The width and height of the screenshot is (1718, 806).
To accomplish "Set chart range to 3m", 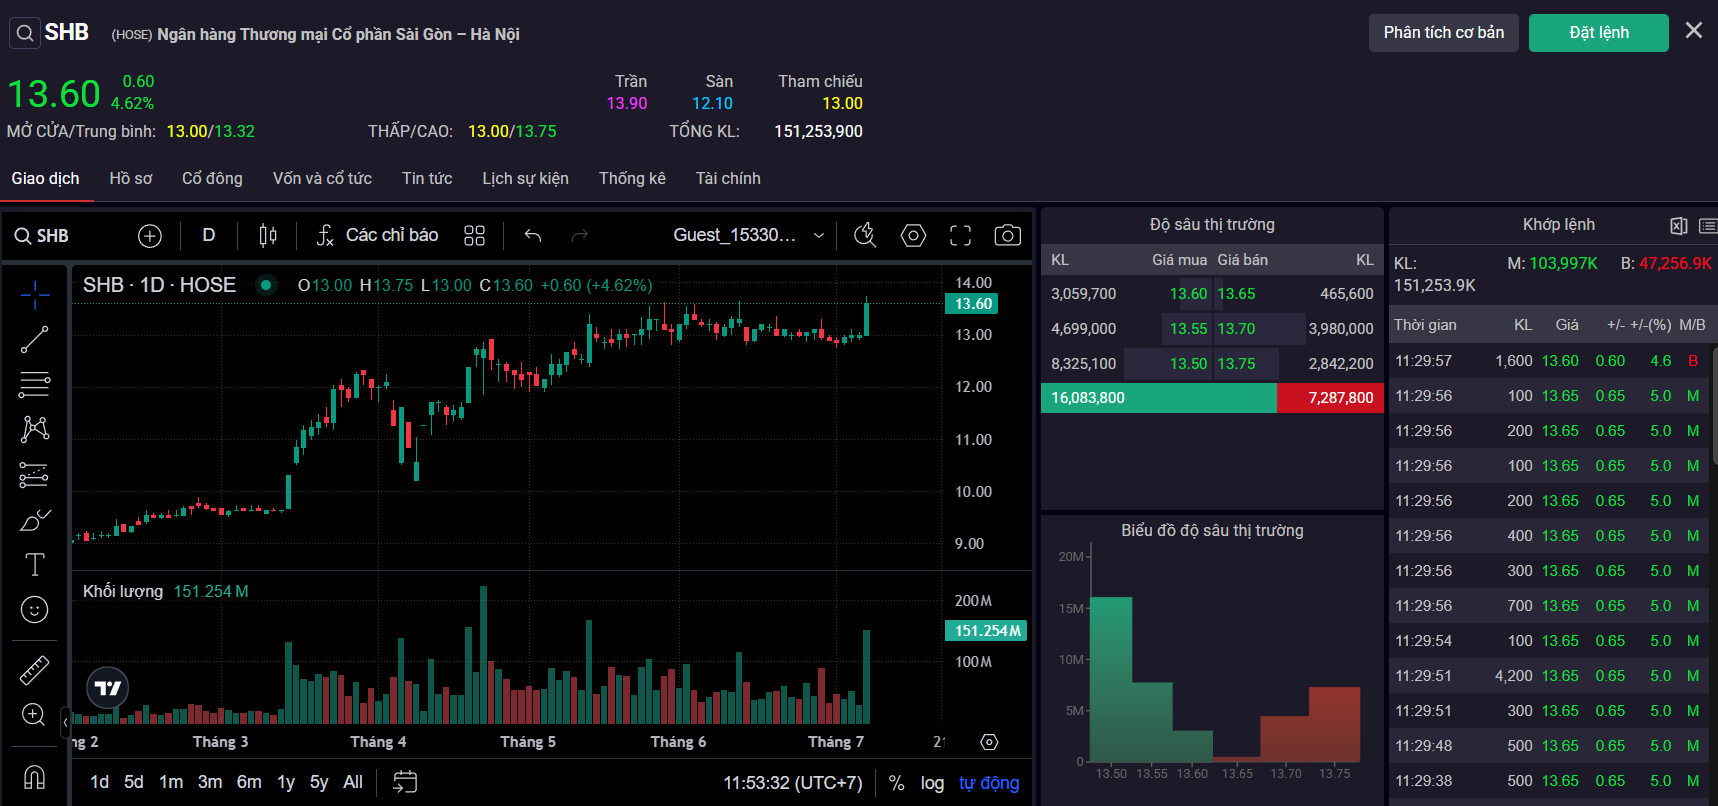I will (x=210, y=782).
